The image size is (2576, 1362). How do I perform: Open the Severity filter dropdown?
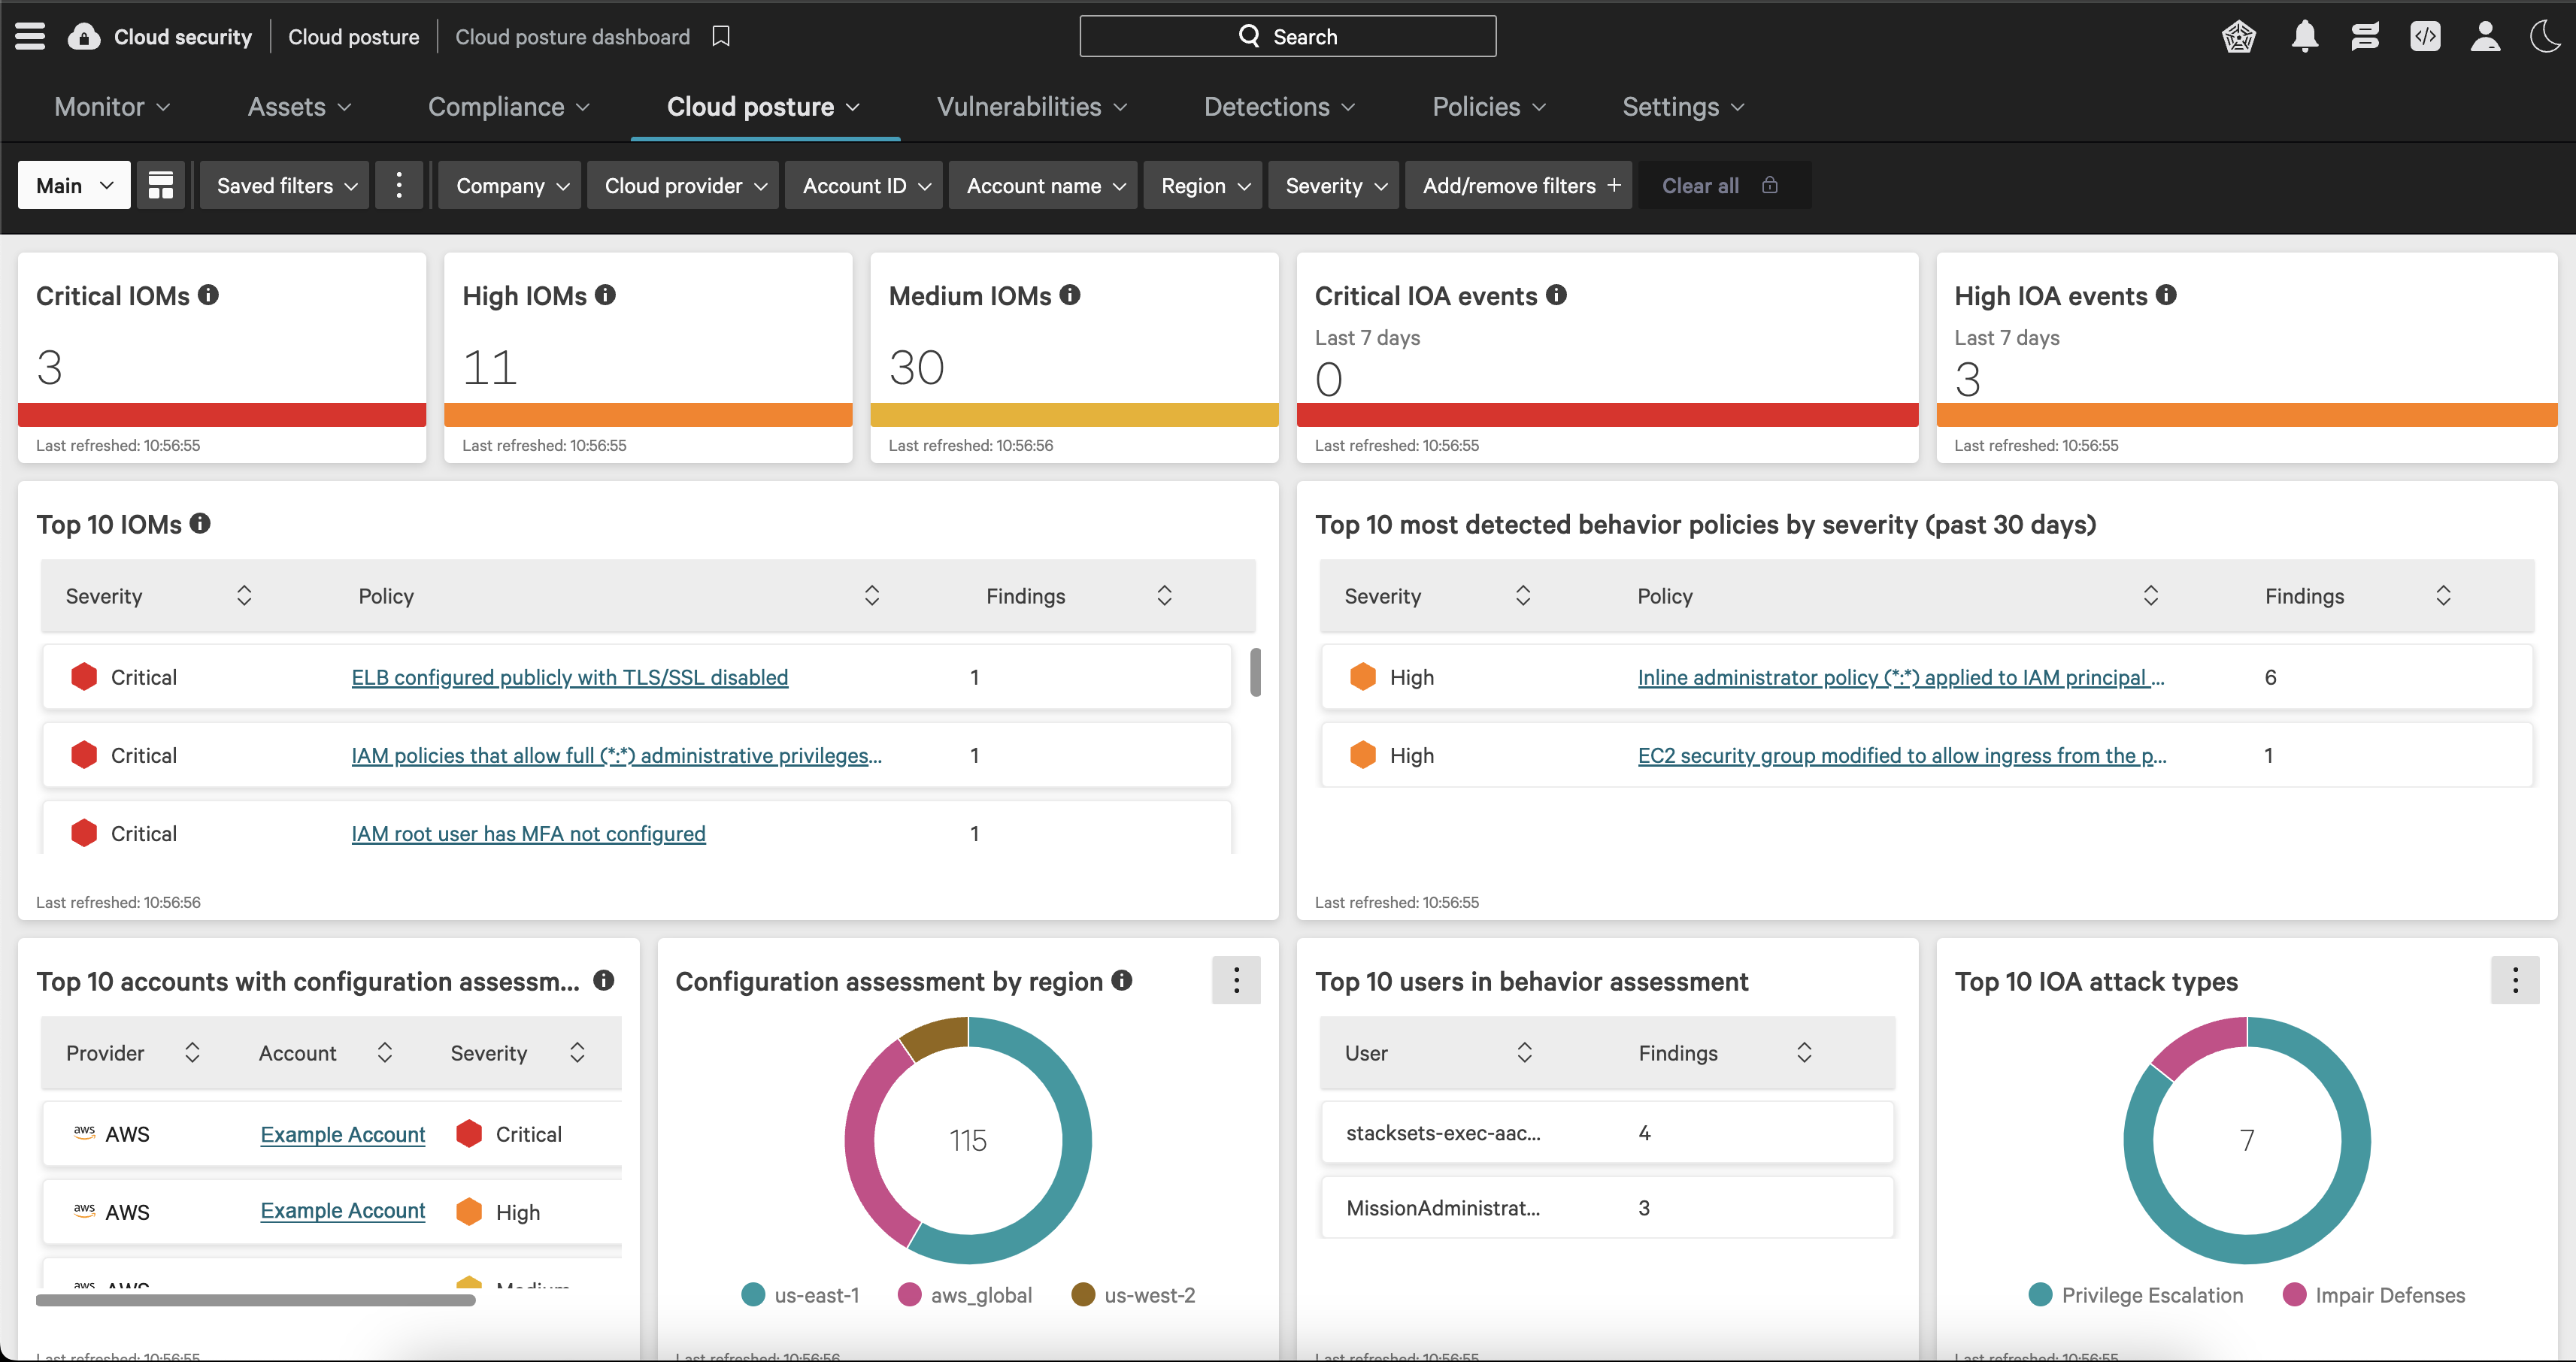click(1333, 185)
